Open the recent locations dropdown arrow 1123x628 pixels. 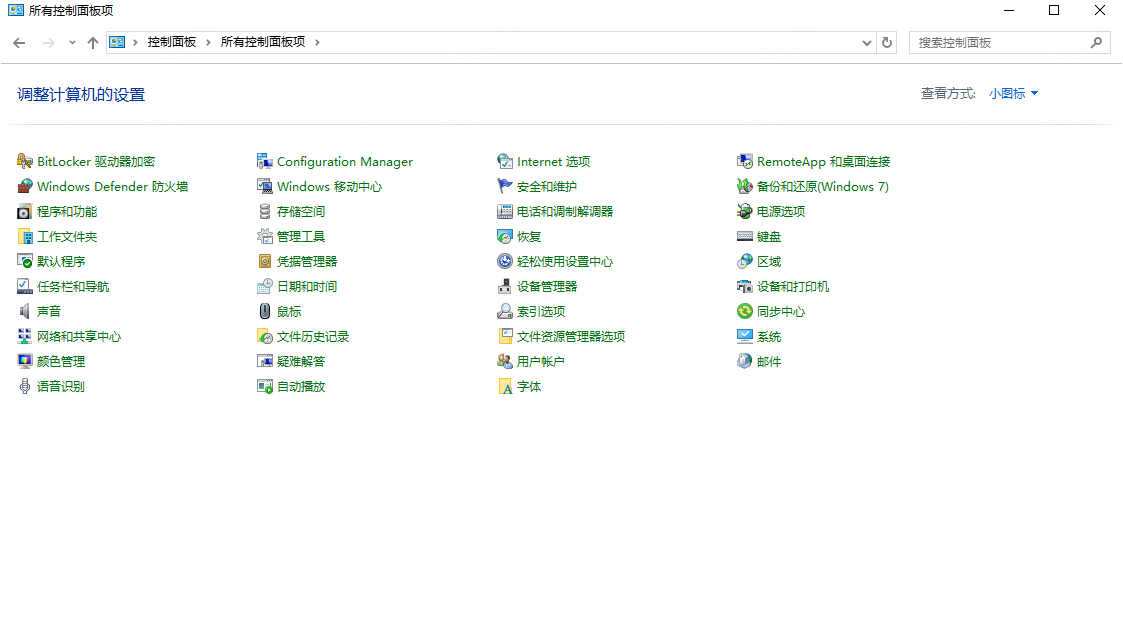click(x=72, y=42)
